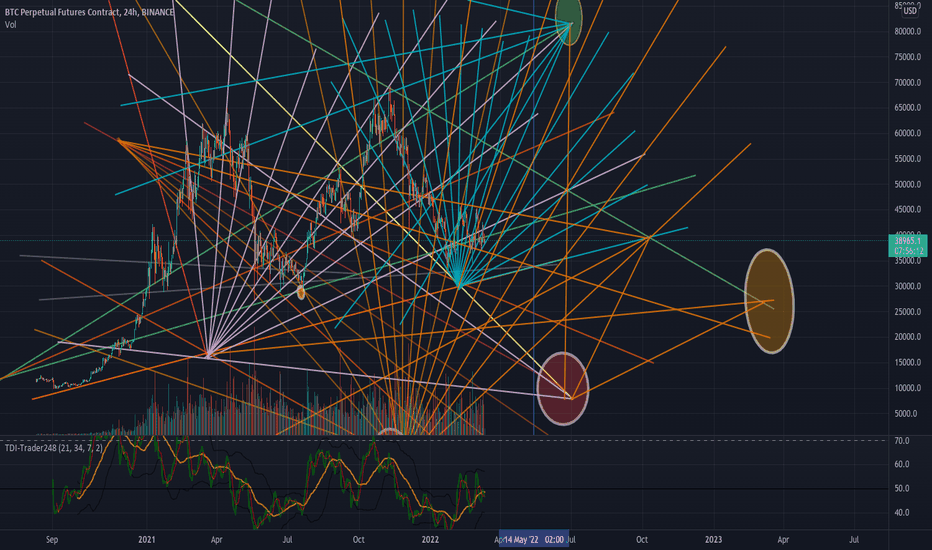Select the small orange ellipse near Jul 2021

301,292
